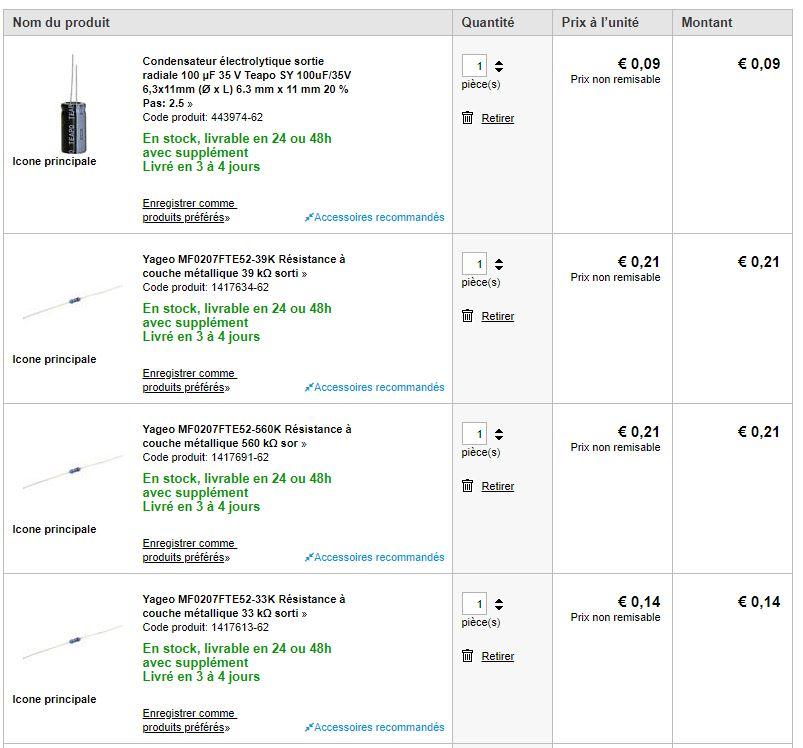Image resolution: width=803 pixels, height=748 pixels.
Task: Click the 39 kΩ resistor thumbnail image
Action: coord(73,302)
